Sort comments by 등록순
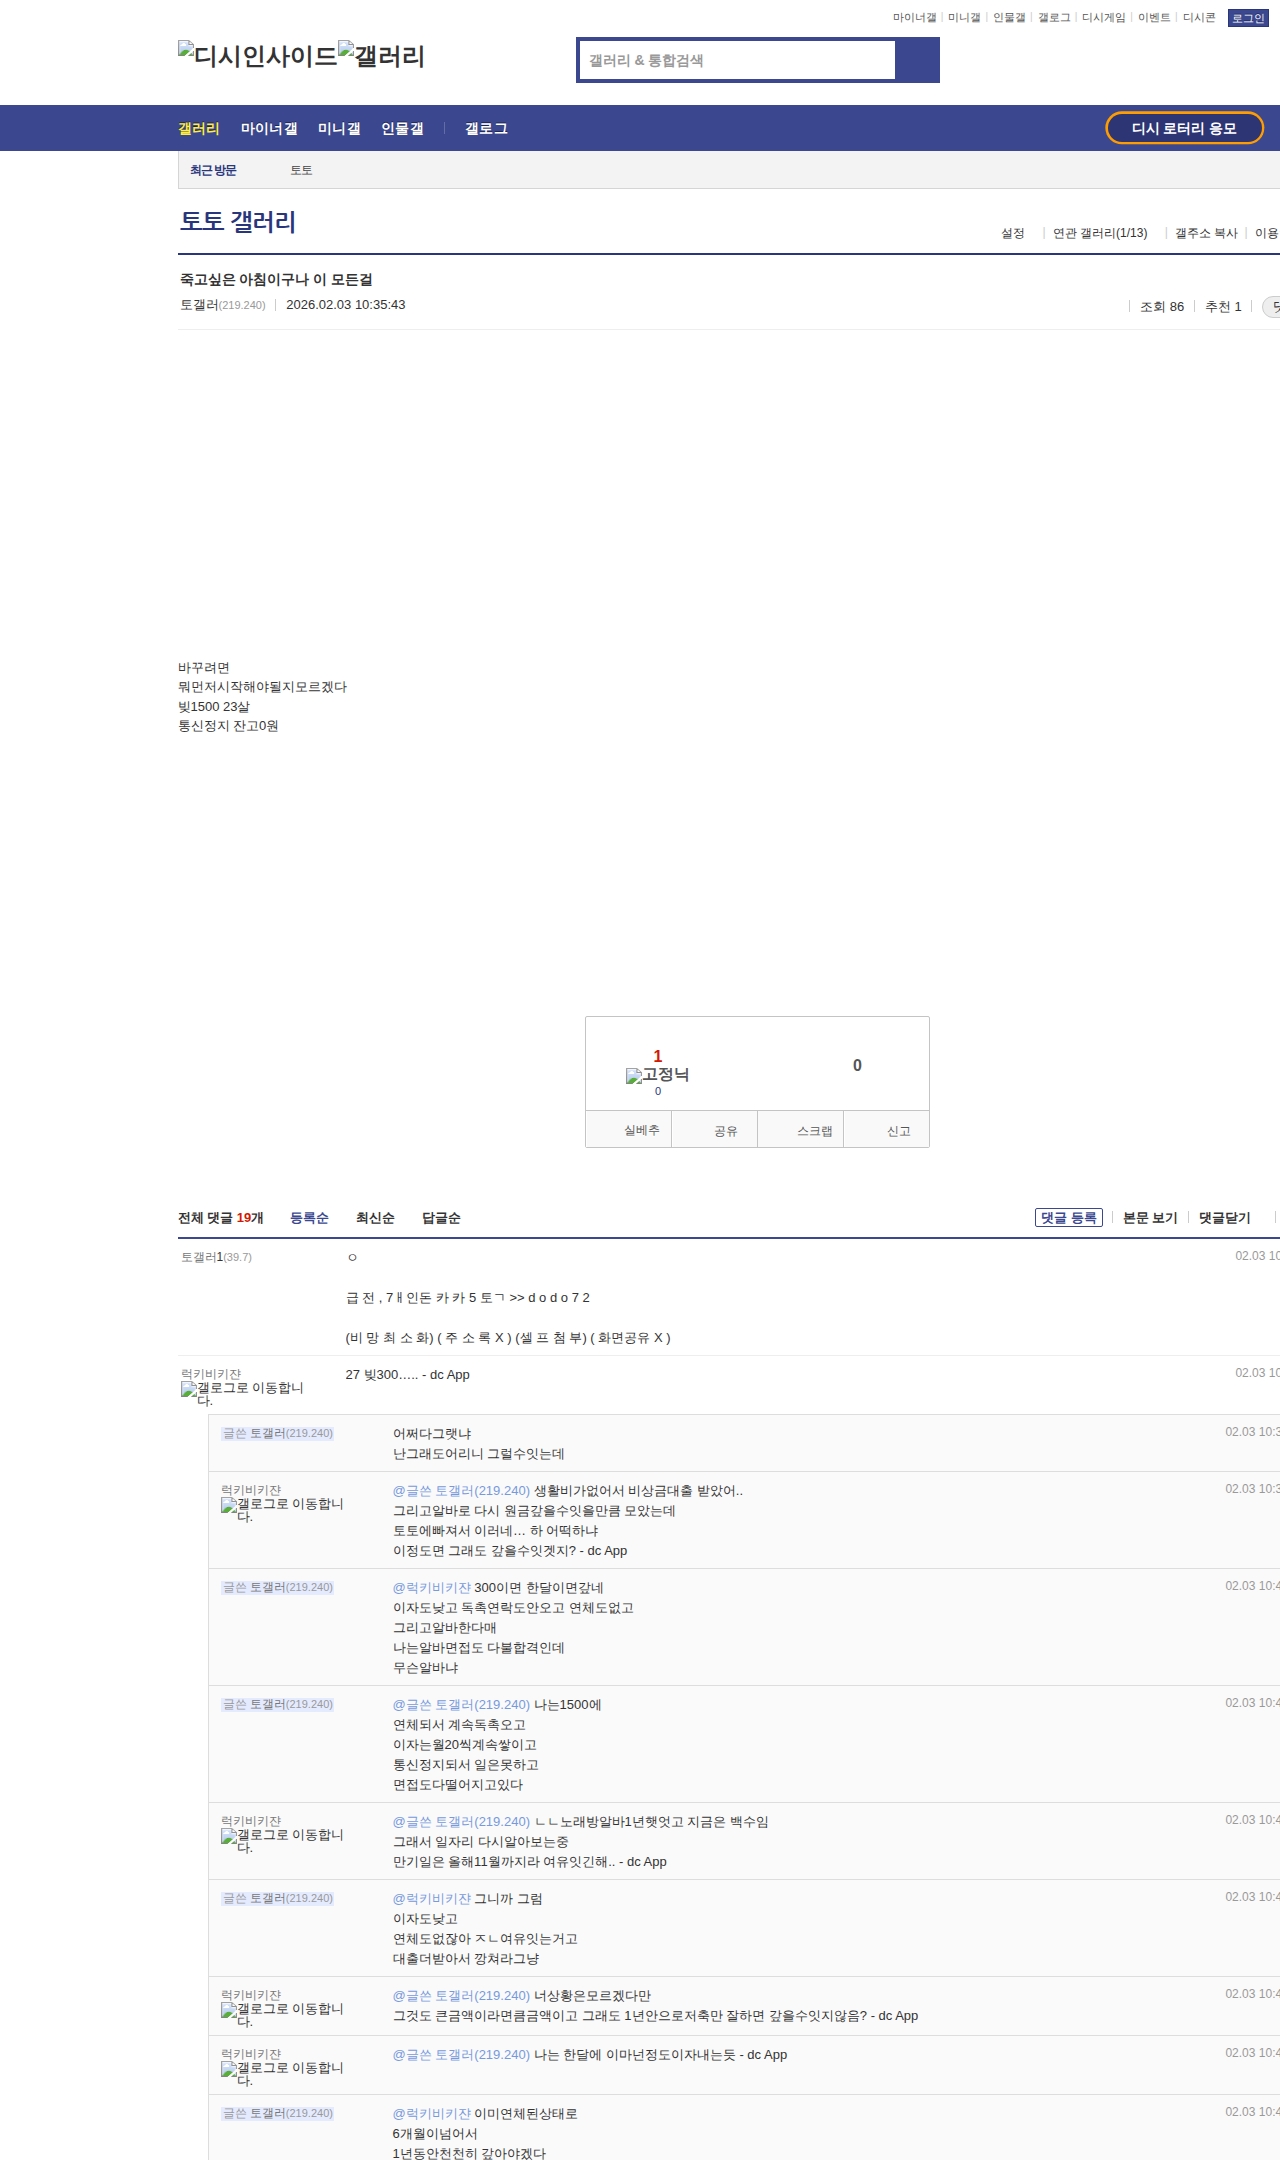The width and height of the screenshot is (1280, 2160). pos(309,1218)
